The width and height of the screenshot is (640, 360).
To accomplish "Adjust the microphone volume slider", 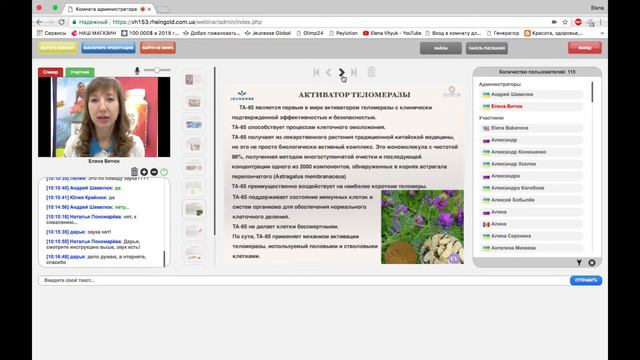I will tap(157, 70).
